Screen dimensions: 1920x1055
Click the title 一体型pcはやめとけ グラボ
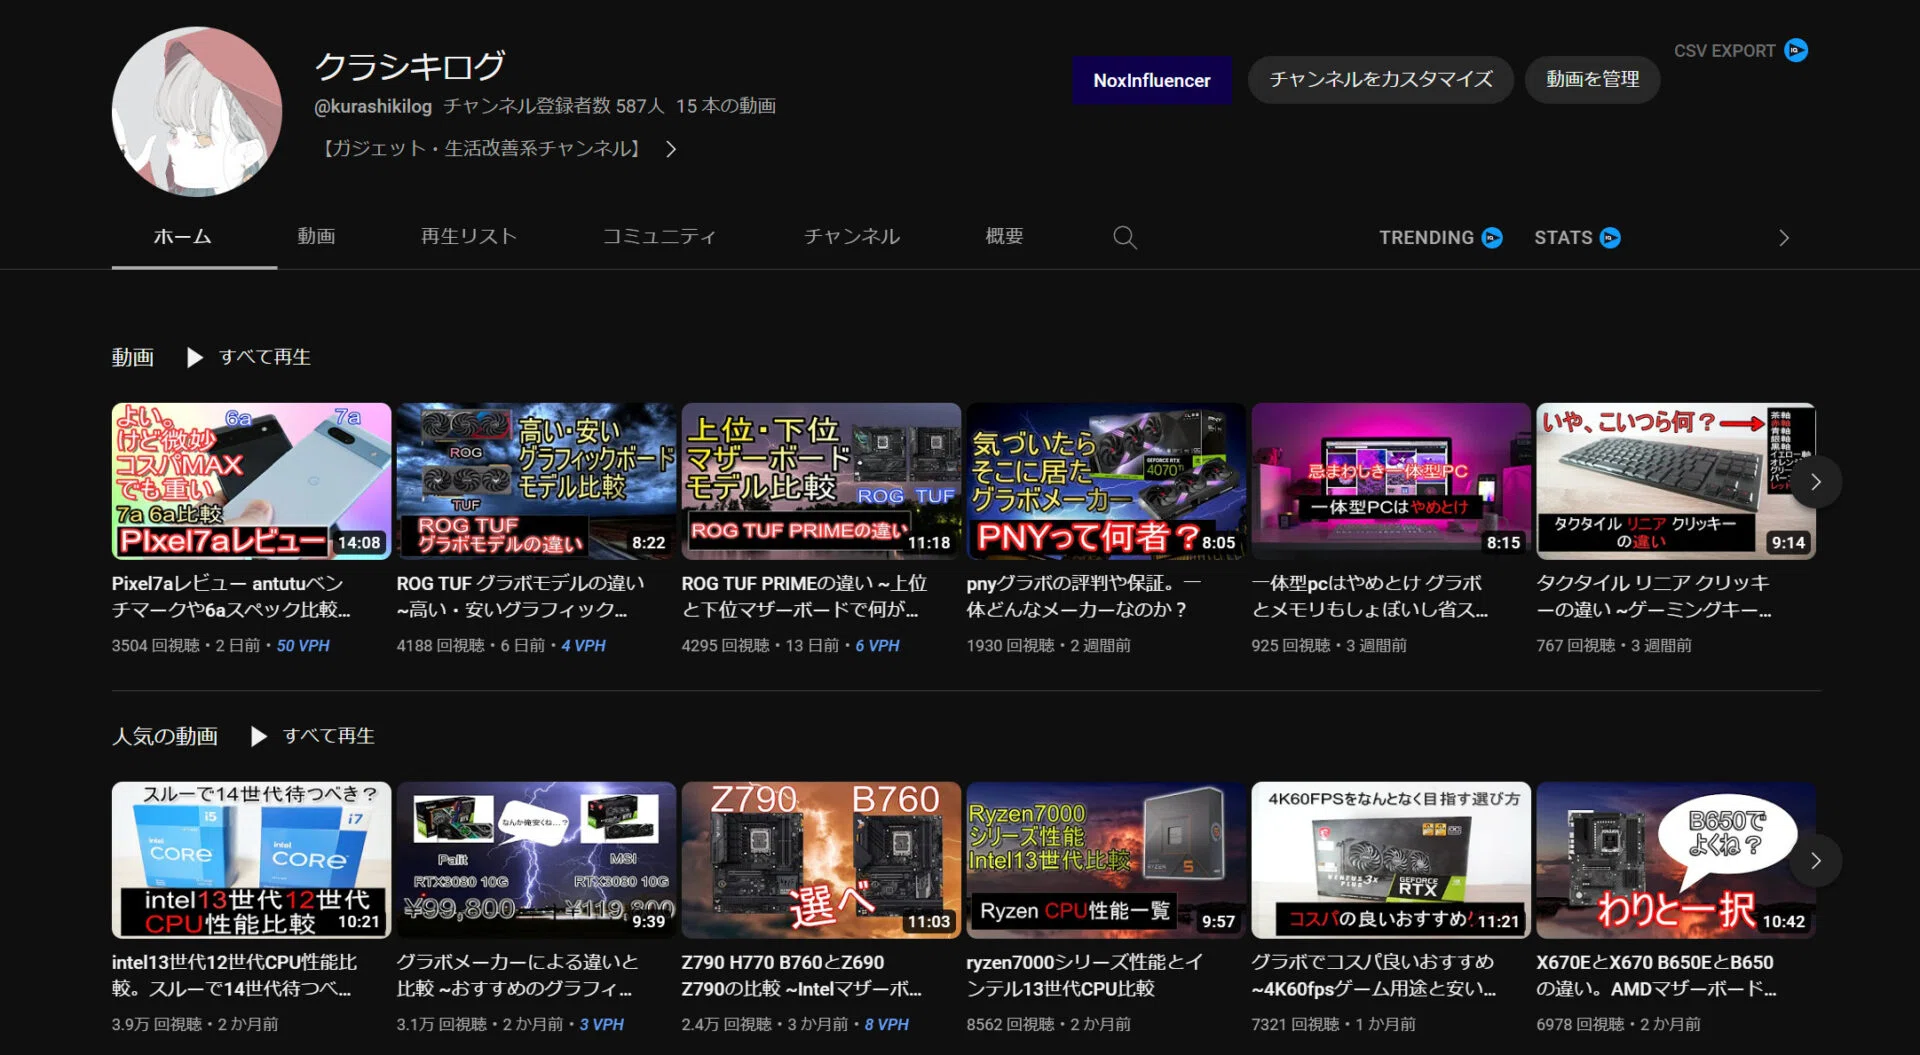tap(1369, 596)
